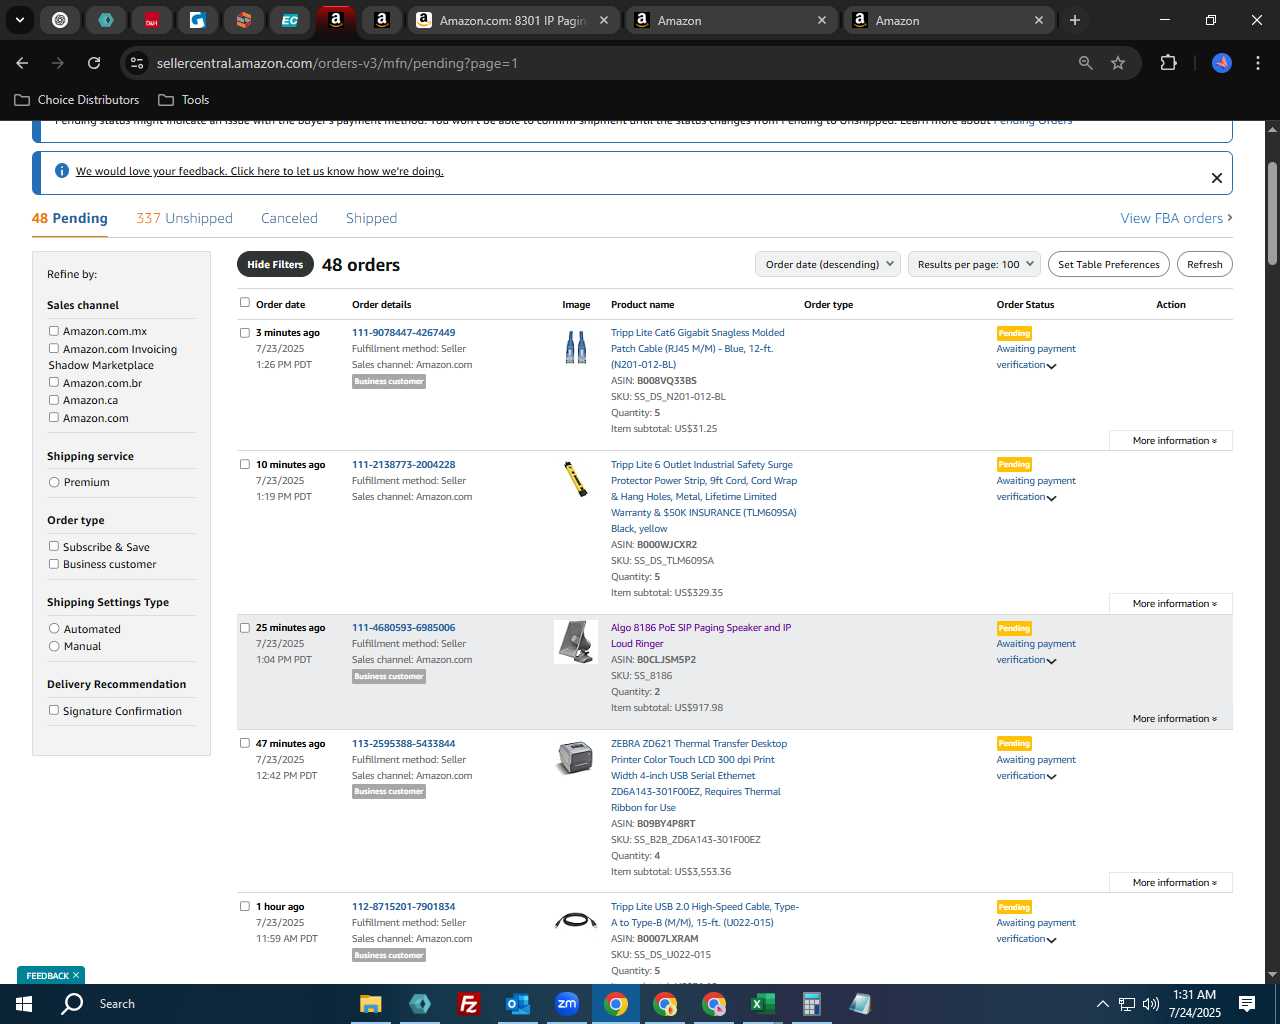The image size is (1280, 1024).
Task: Open order 111-2138773-2004228
Action: pyautogui.click(x=403, y=465)
